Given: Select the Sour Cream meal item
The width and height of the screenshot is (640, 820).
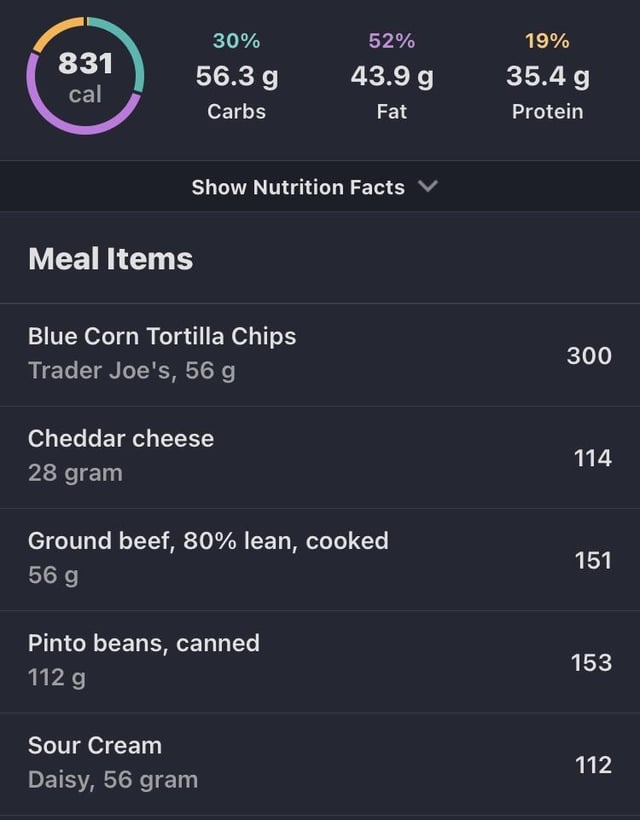Looking at the screenshot, I should [95, 745].
